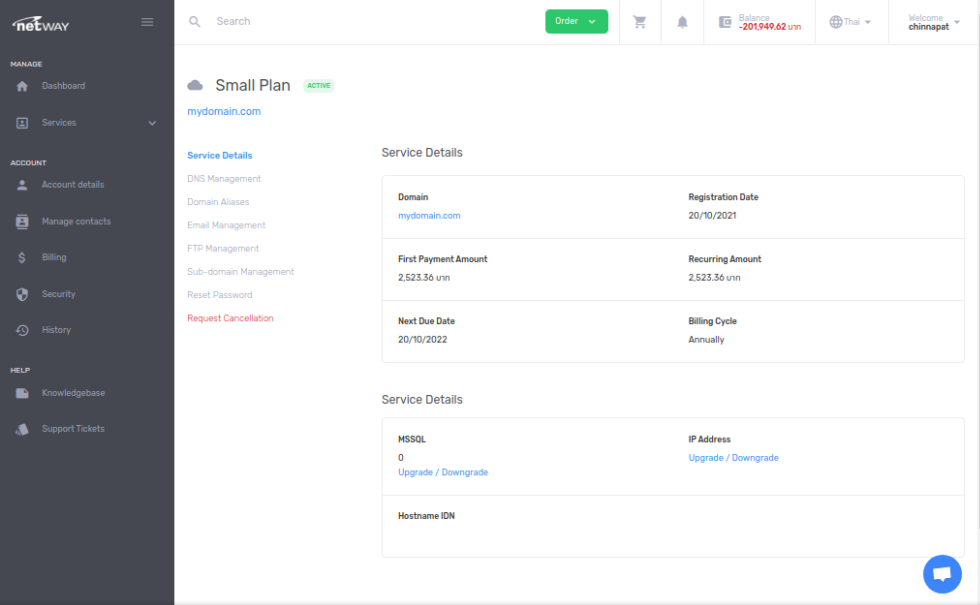Click the notification bell icon
980x605 pixels.
pos(683,22)
